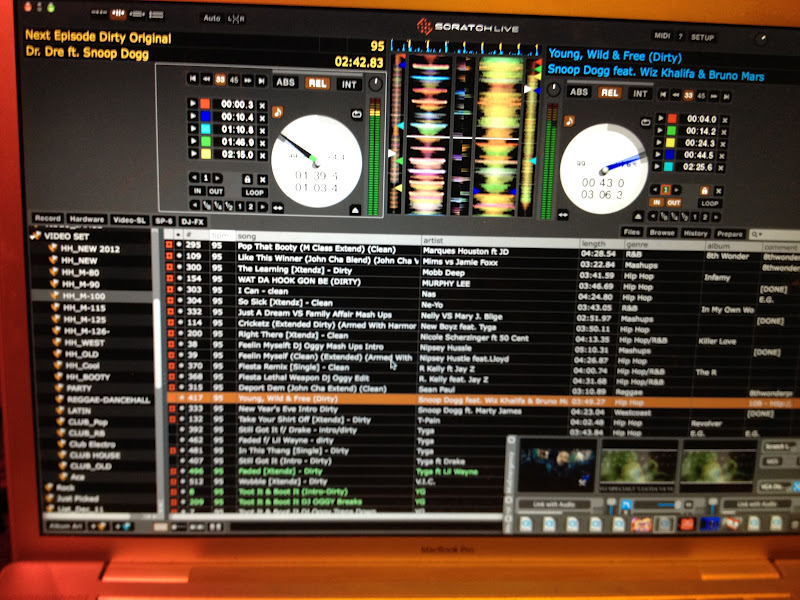Delete right deck cue point at 02:25.6
This screenshot has height=600, width=800.
coord(720,168)
